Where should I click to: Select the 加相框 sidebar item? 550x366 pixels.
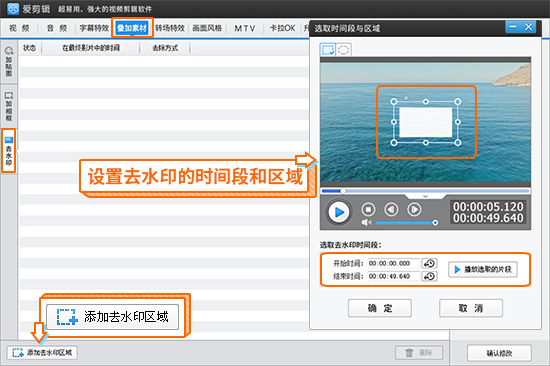[9, 106]
